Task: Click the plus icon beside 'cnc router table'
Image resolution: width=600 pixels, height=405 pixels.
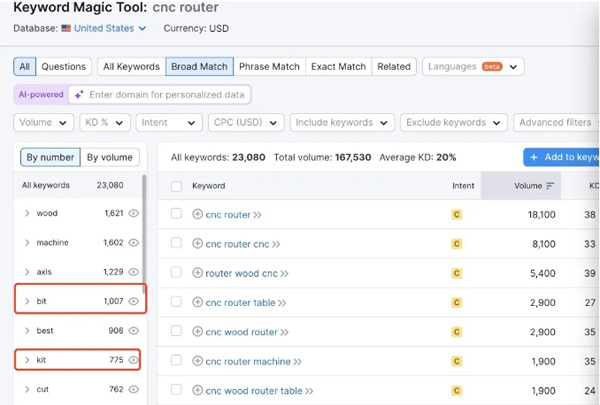Action: click(197, 302)
